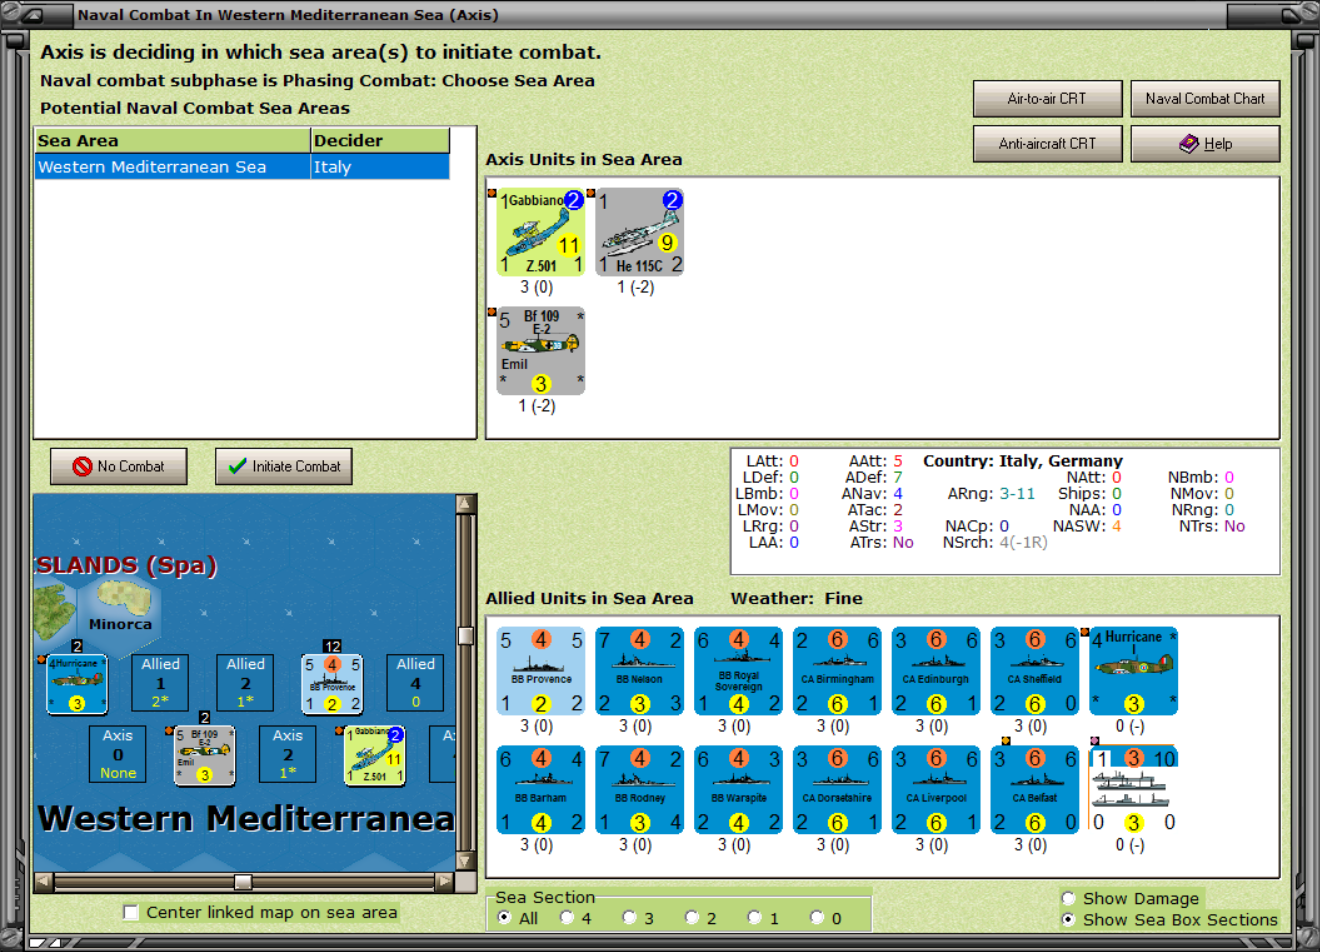Select the CA Sheffield cruiser counter

click(x=1035, y=671)
